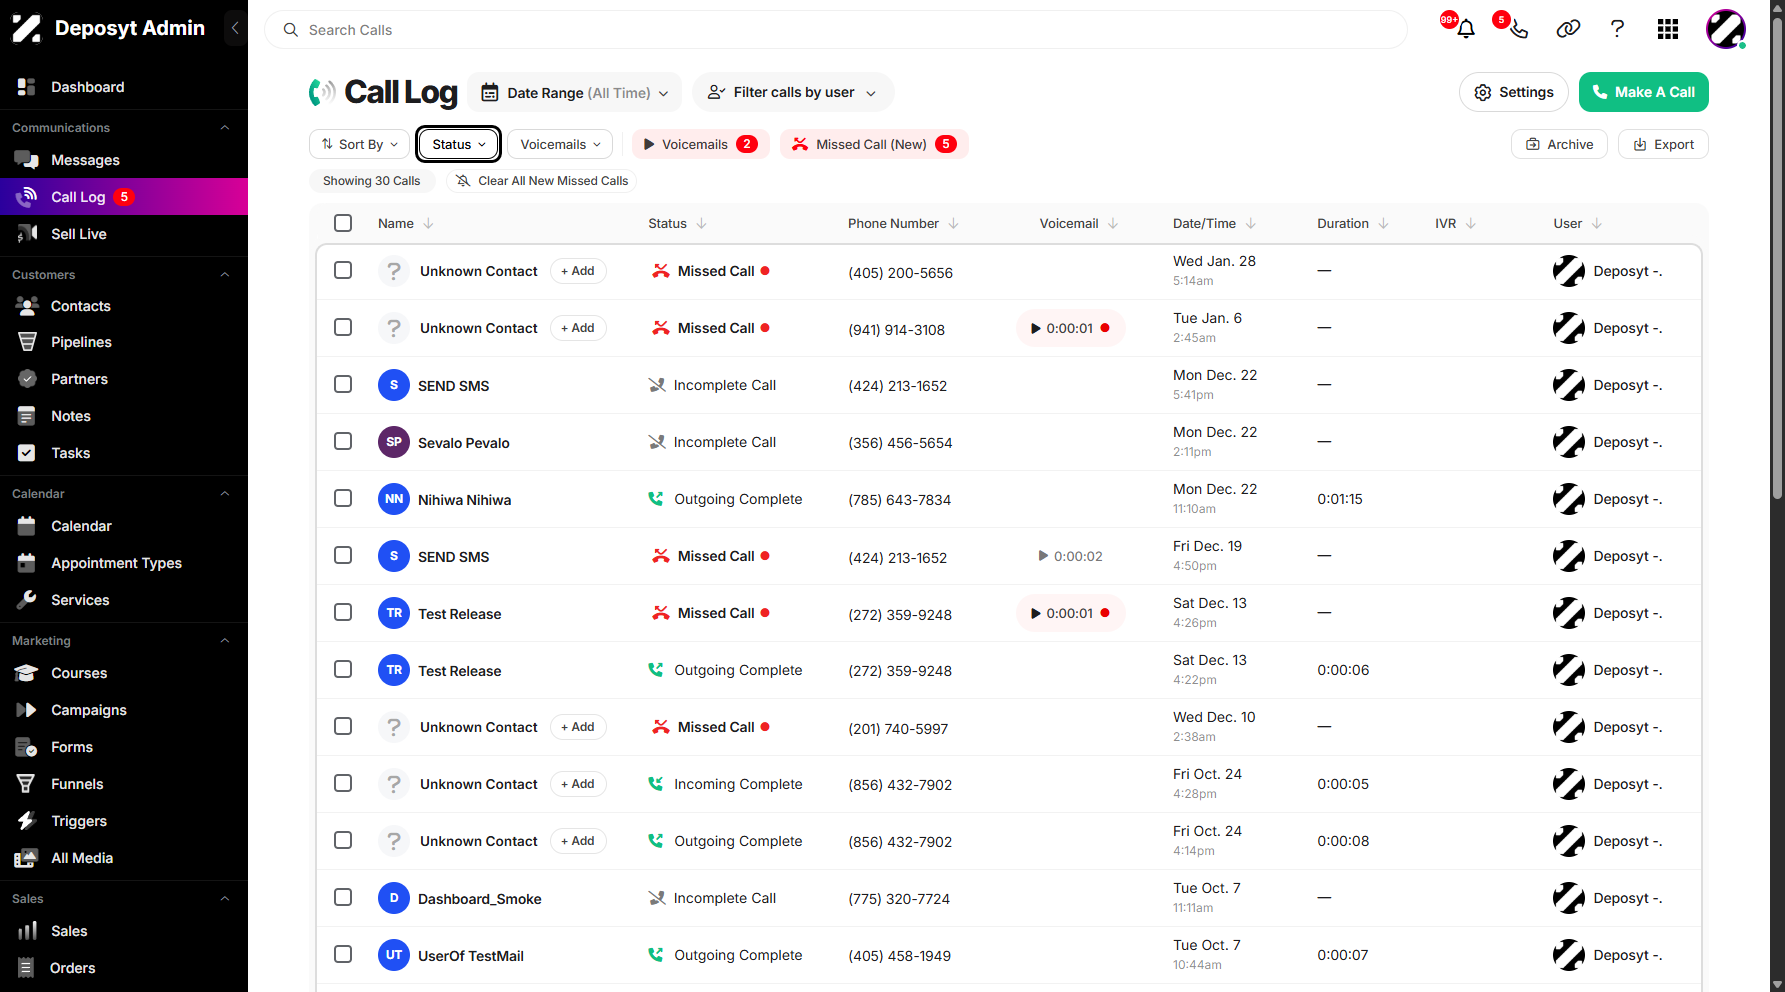This screenshot has height=992, width=1785.
Task: Filter by Missed Call (New) chip
Action: tap(874, 144)
